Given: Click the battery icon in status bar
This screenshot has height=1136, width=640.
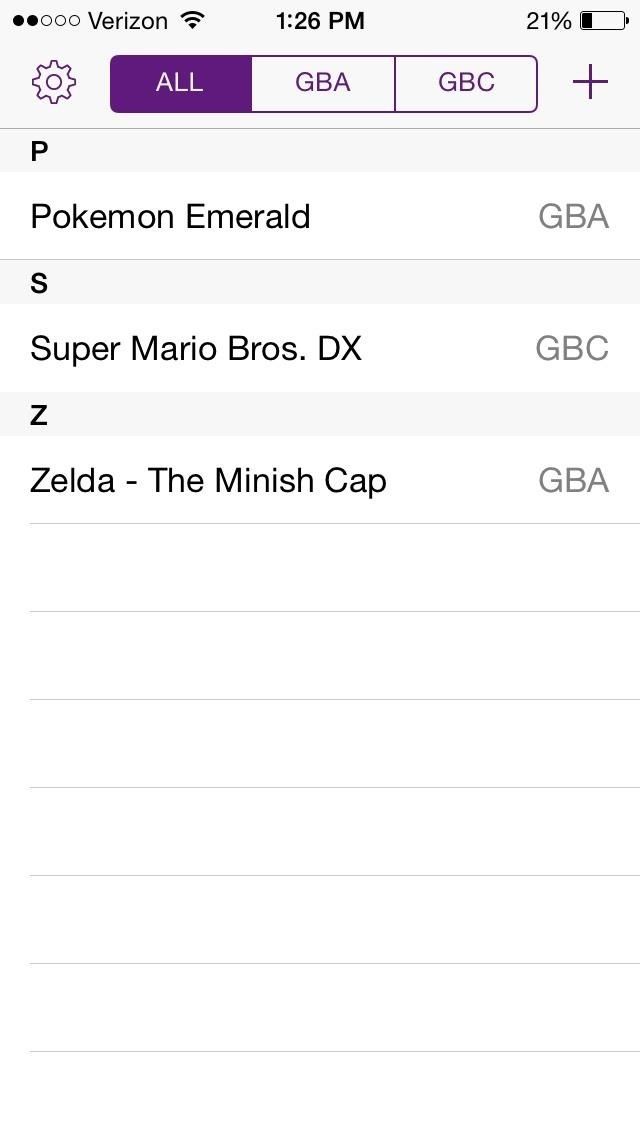Looking at the screenshot, I should [602, 20].
